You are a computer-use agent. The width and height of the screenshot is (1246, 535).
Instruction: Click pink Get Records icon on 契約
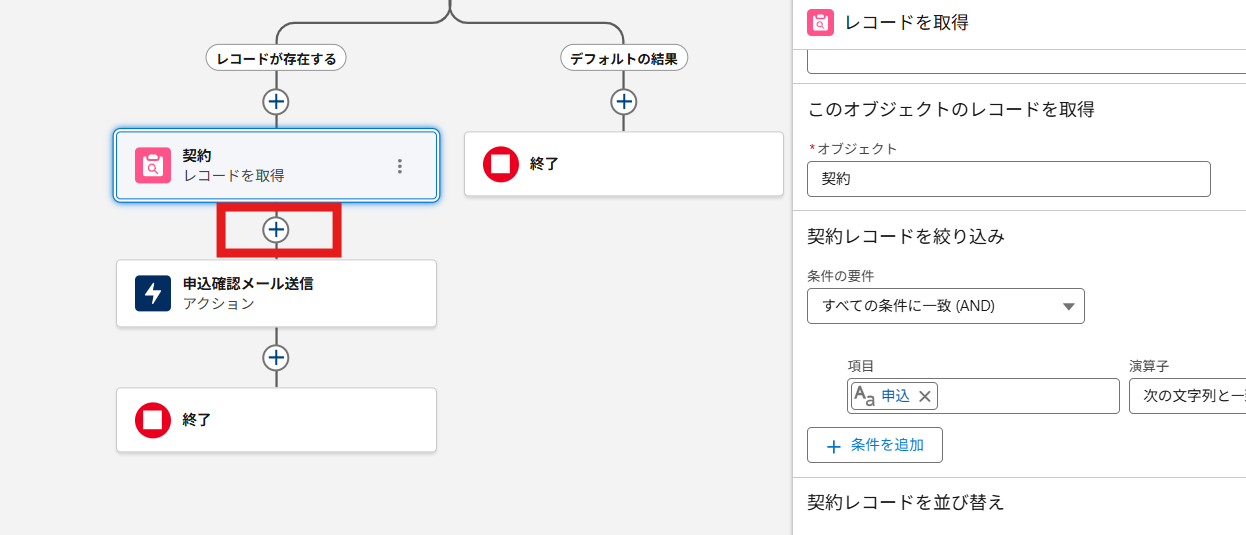pos(153,166)
